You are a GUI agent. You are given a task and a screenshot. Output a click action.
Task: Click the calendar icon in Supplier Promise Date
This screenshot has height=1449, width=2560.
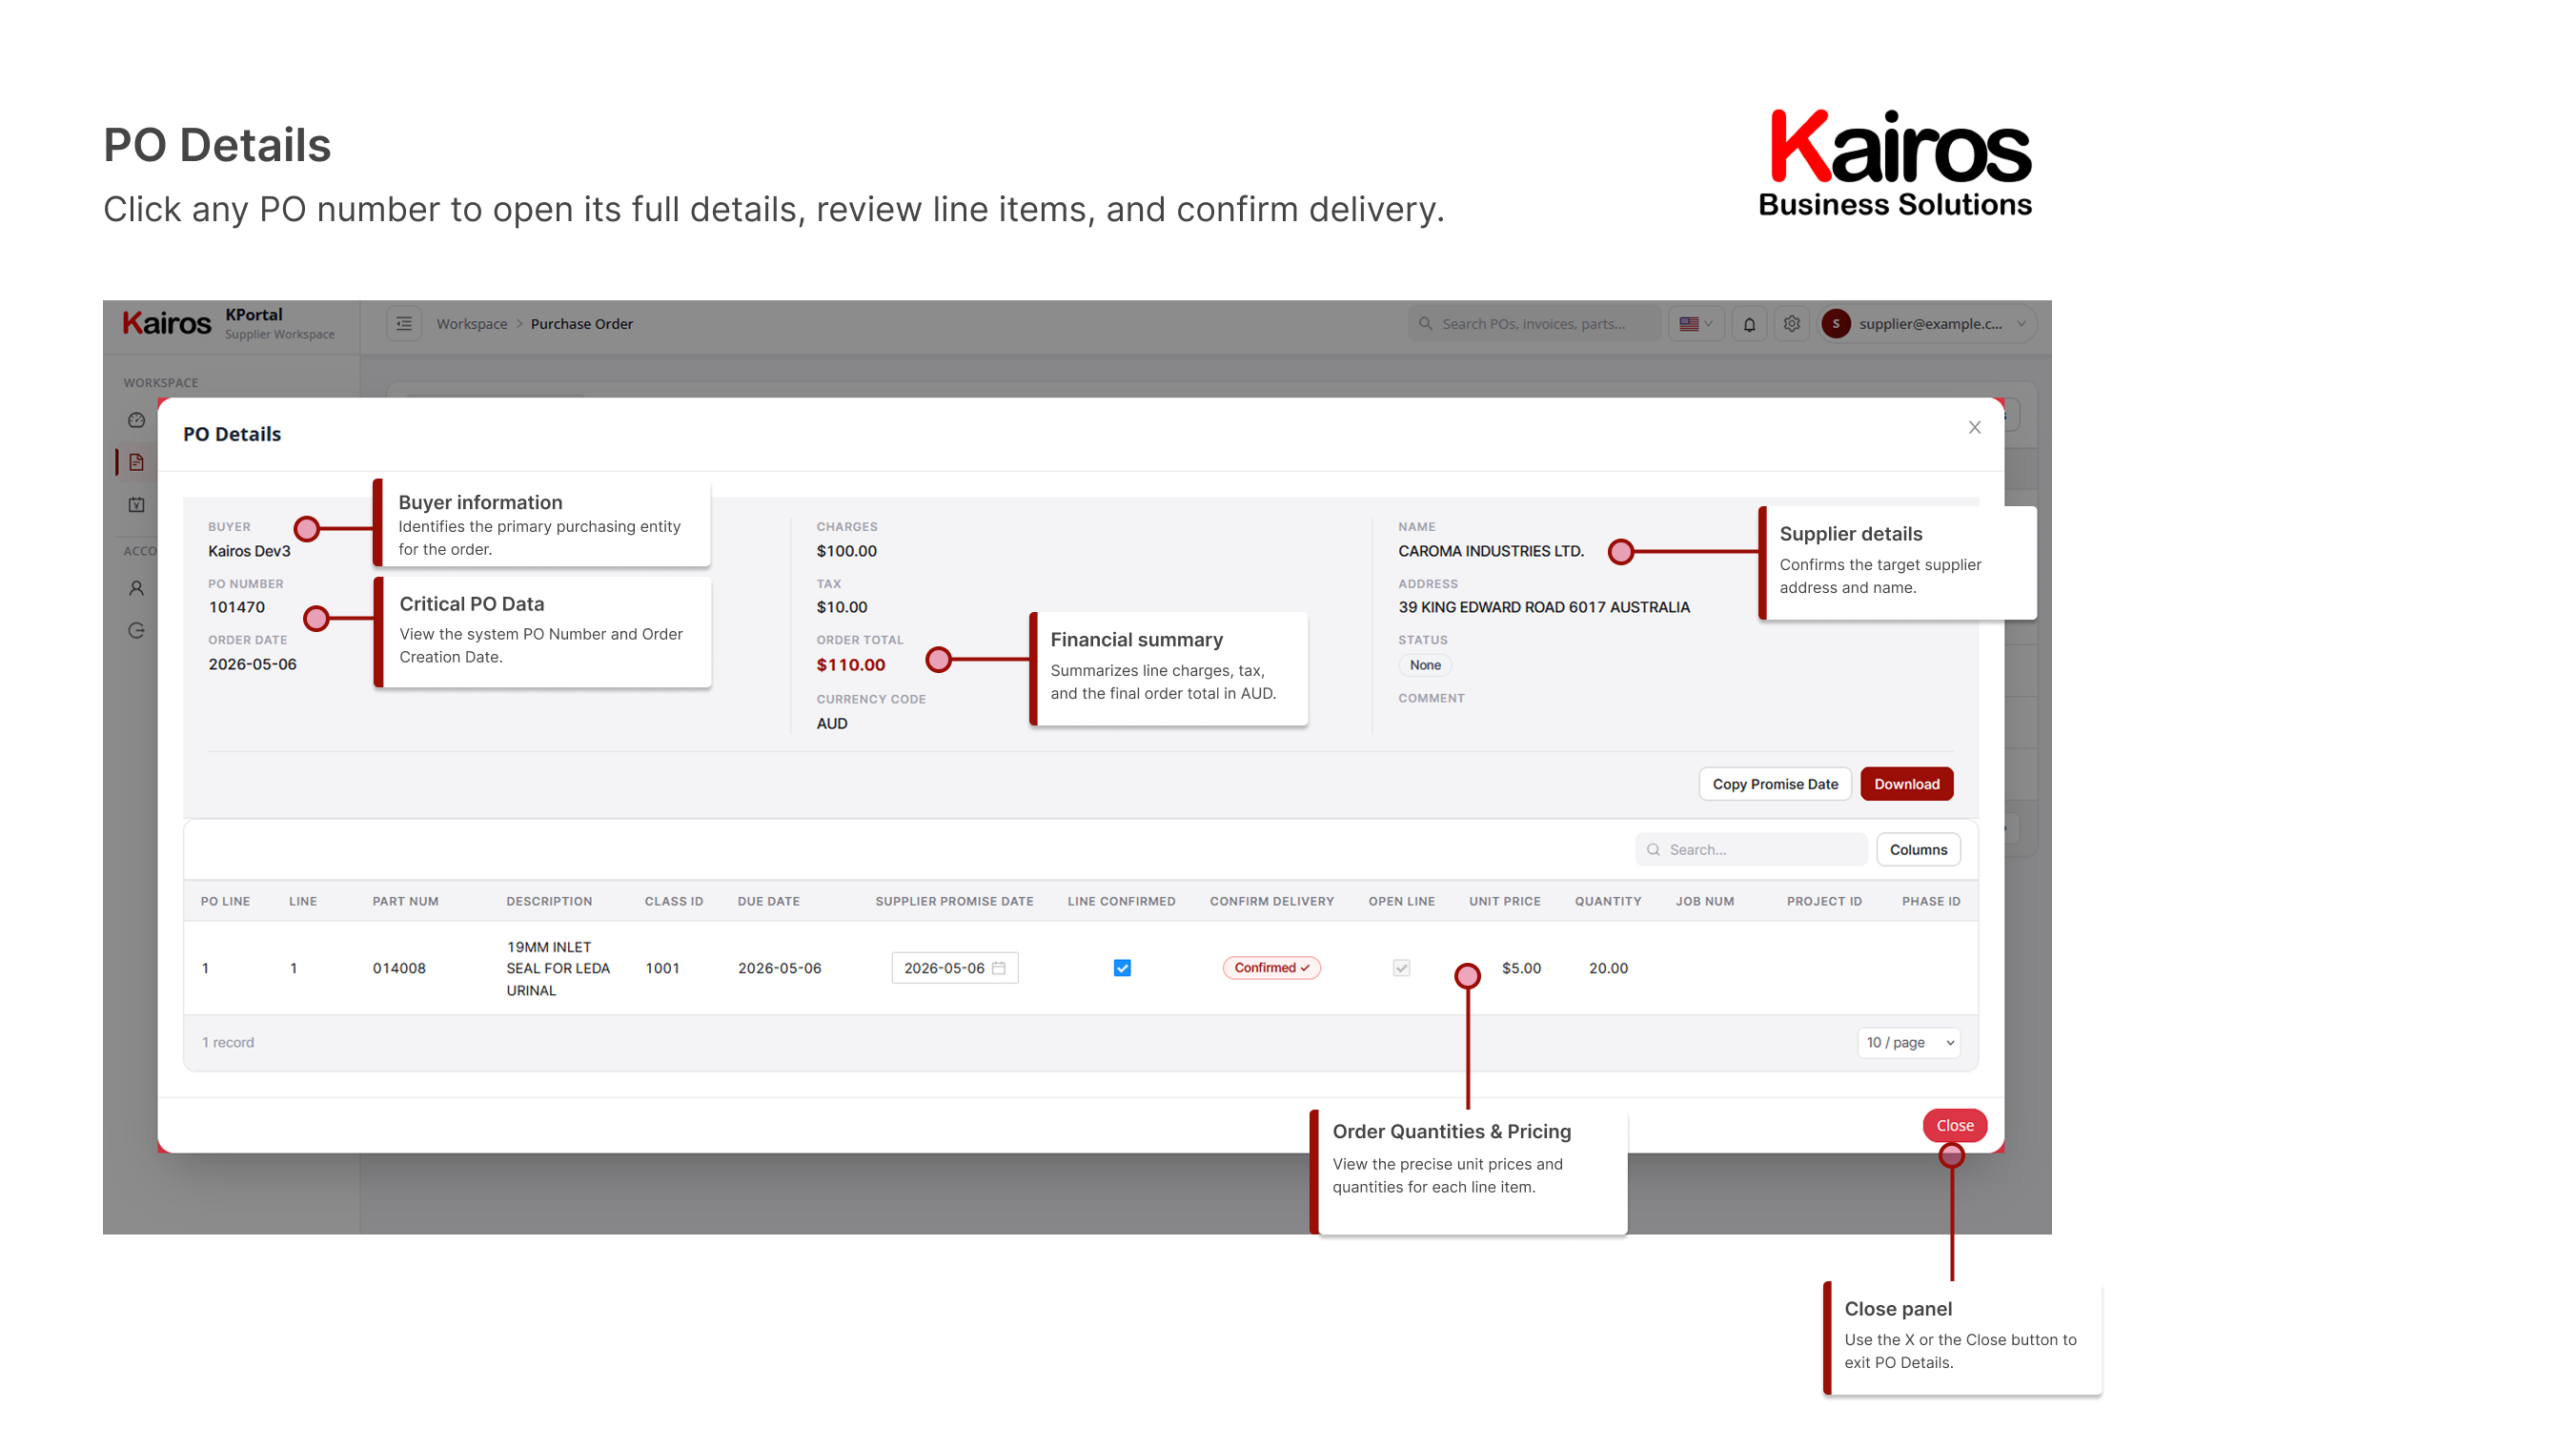(998, 968)
